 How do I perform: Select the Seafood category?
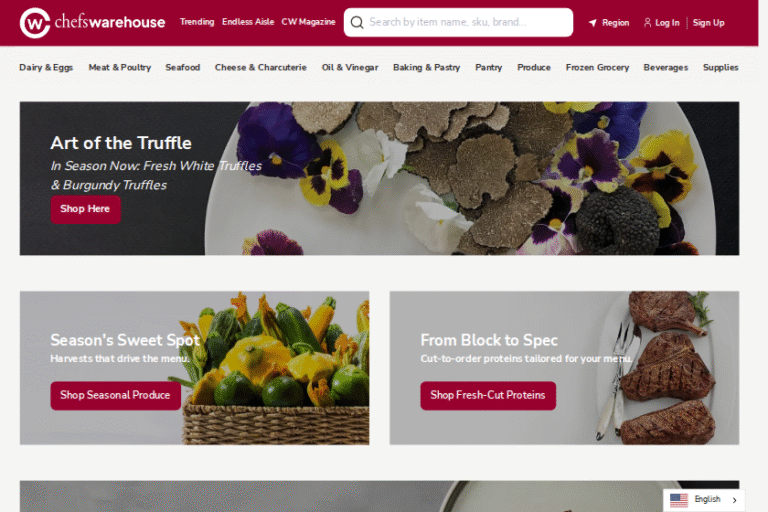point(183,68)
